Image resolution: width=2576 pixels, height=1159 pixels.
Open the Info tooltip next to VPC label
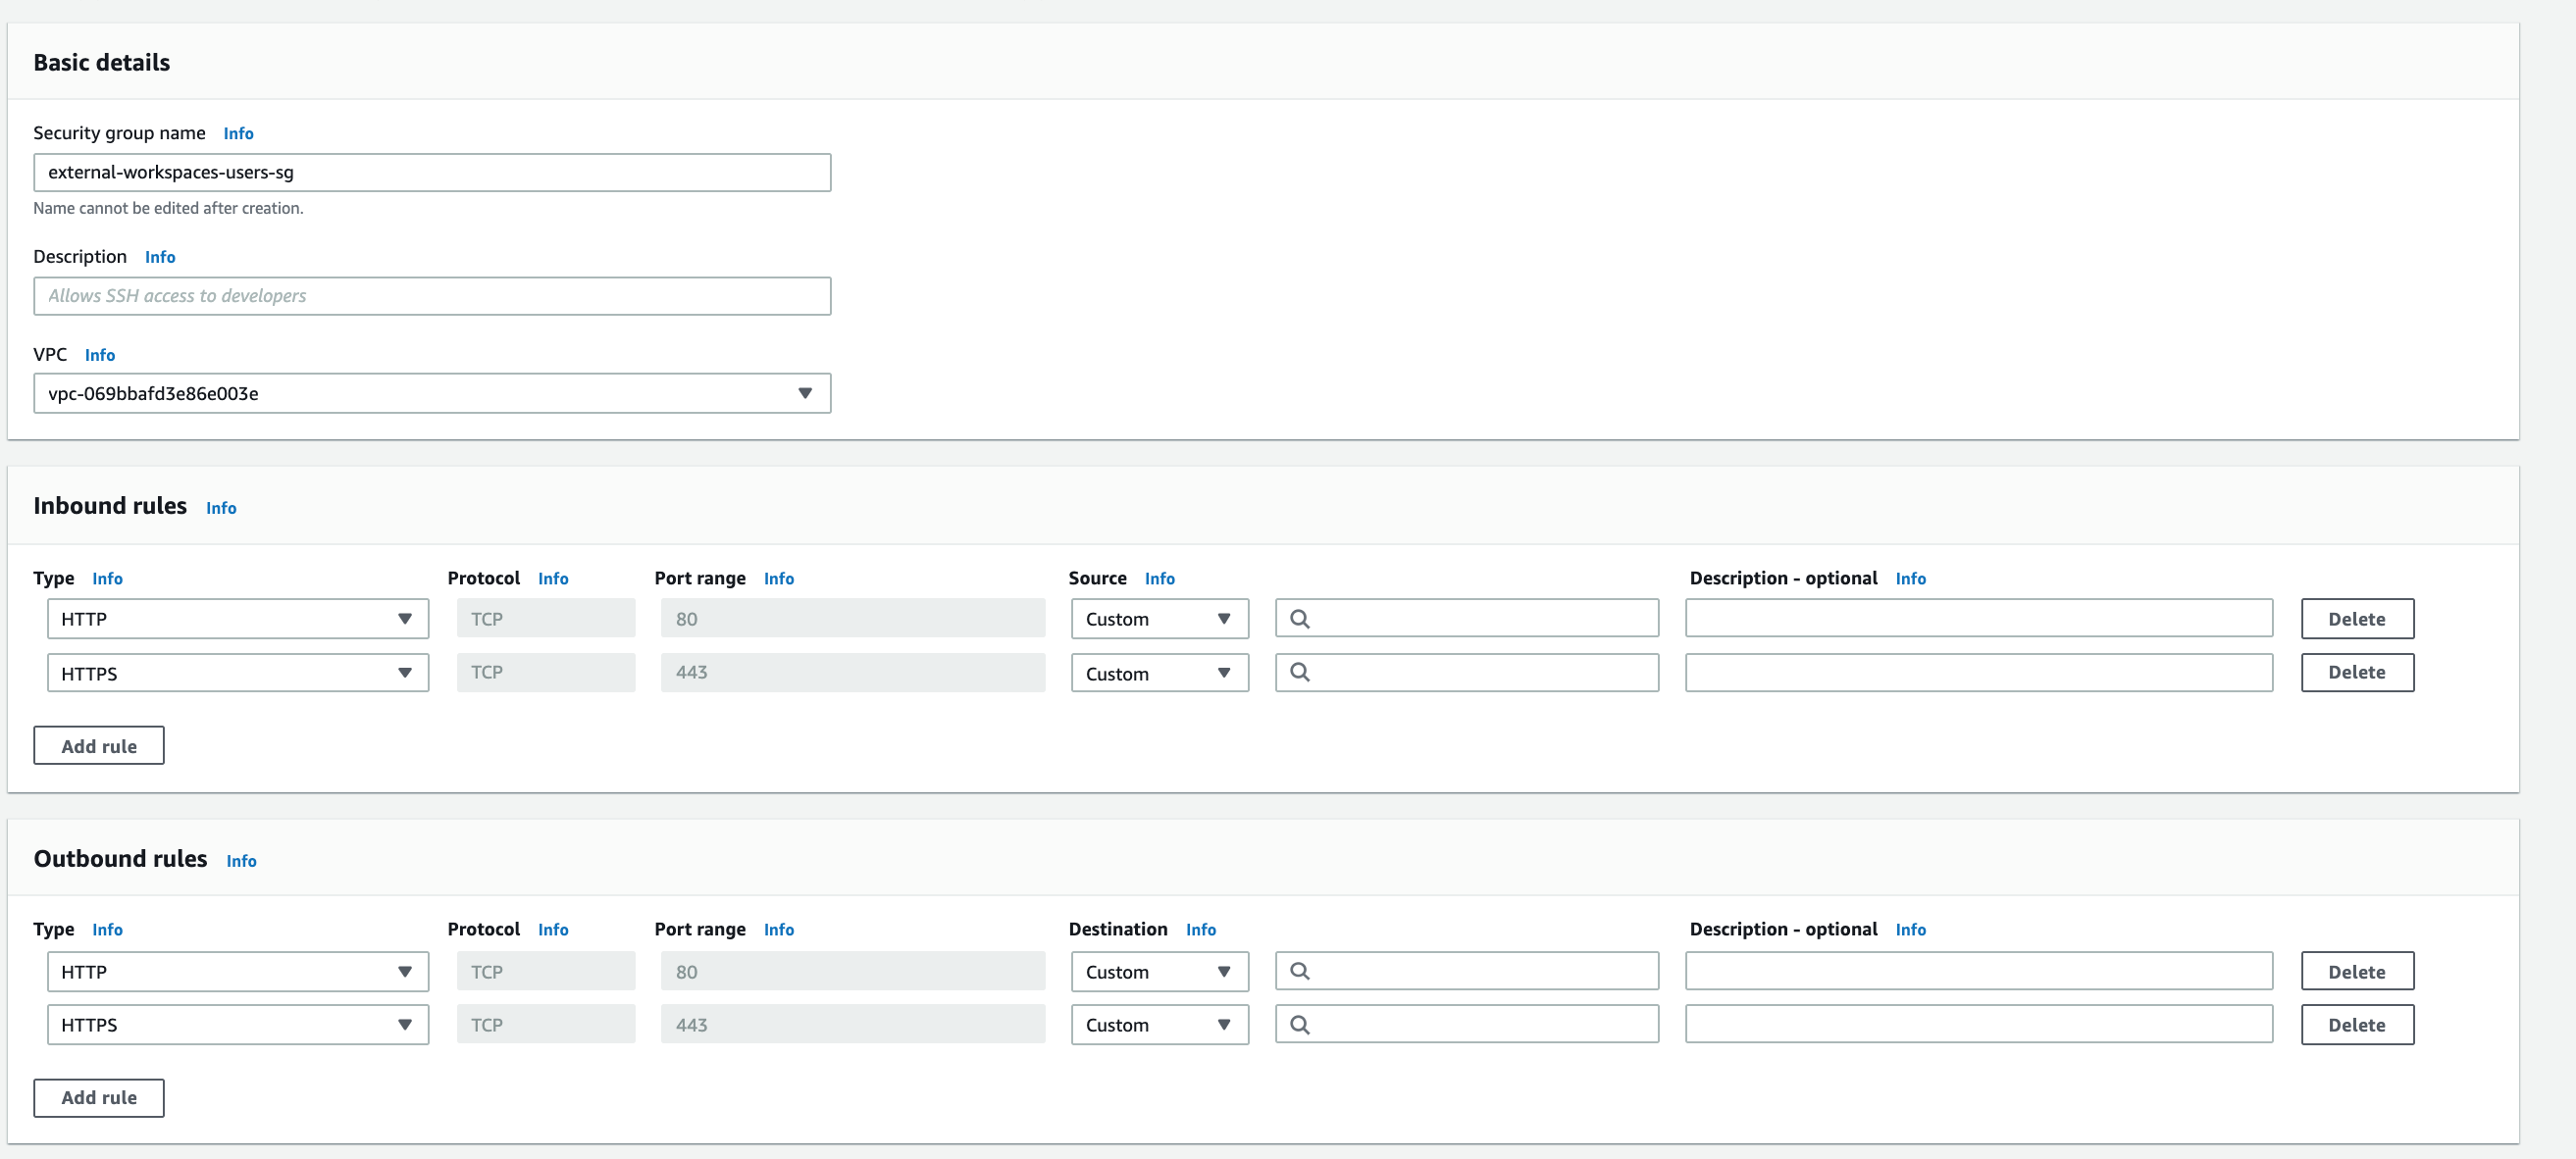(x=100, y=354)
